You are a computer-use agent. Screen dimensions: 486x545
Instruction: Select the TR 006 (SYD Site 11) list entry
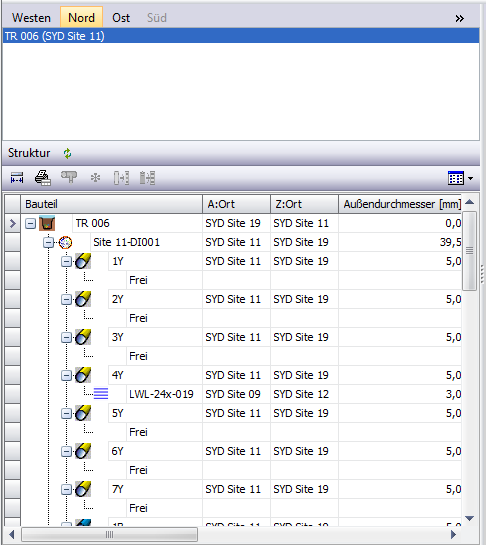[x=241, y=36]
